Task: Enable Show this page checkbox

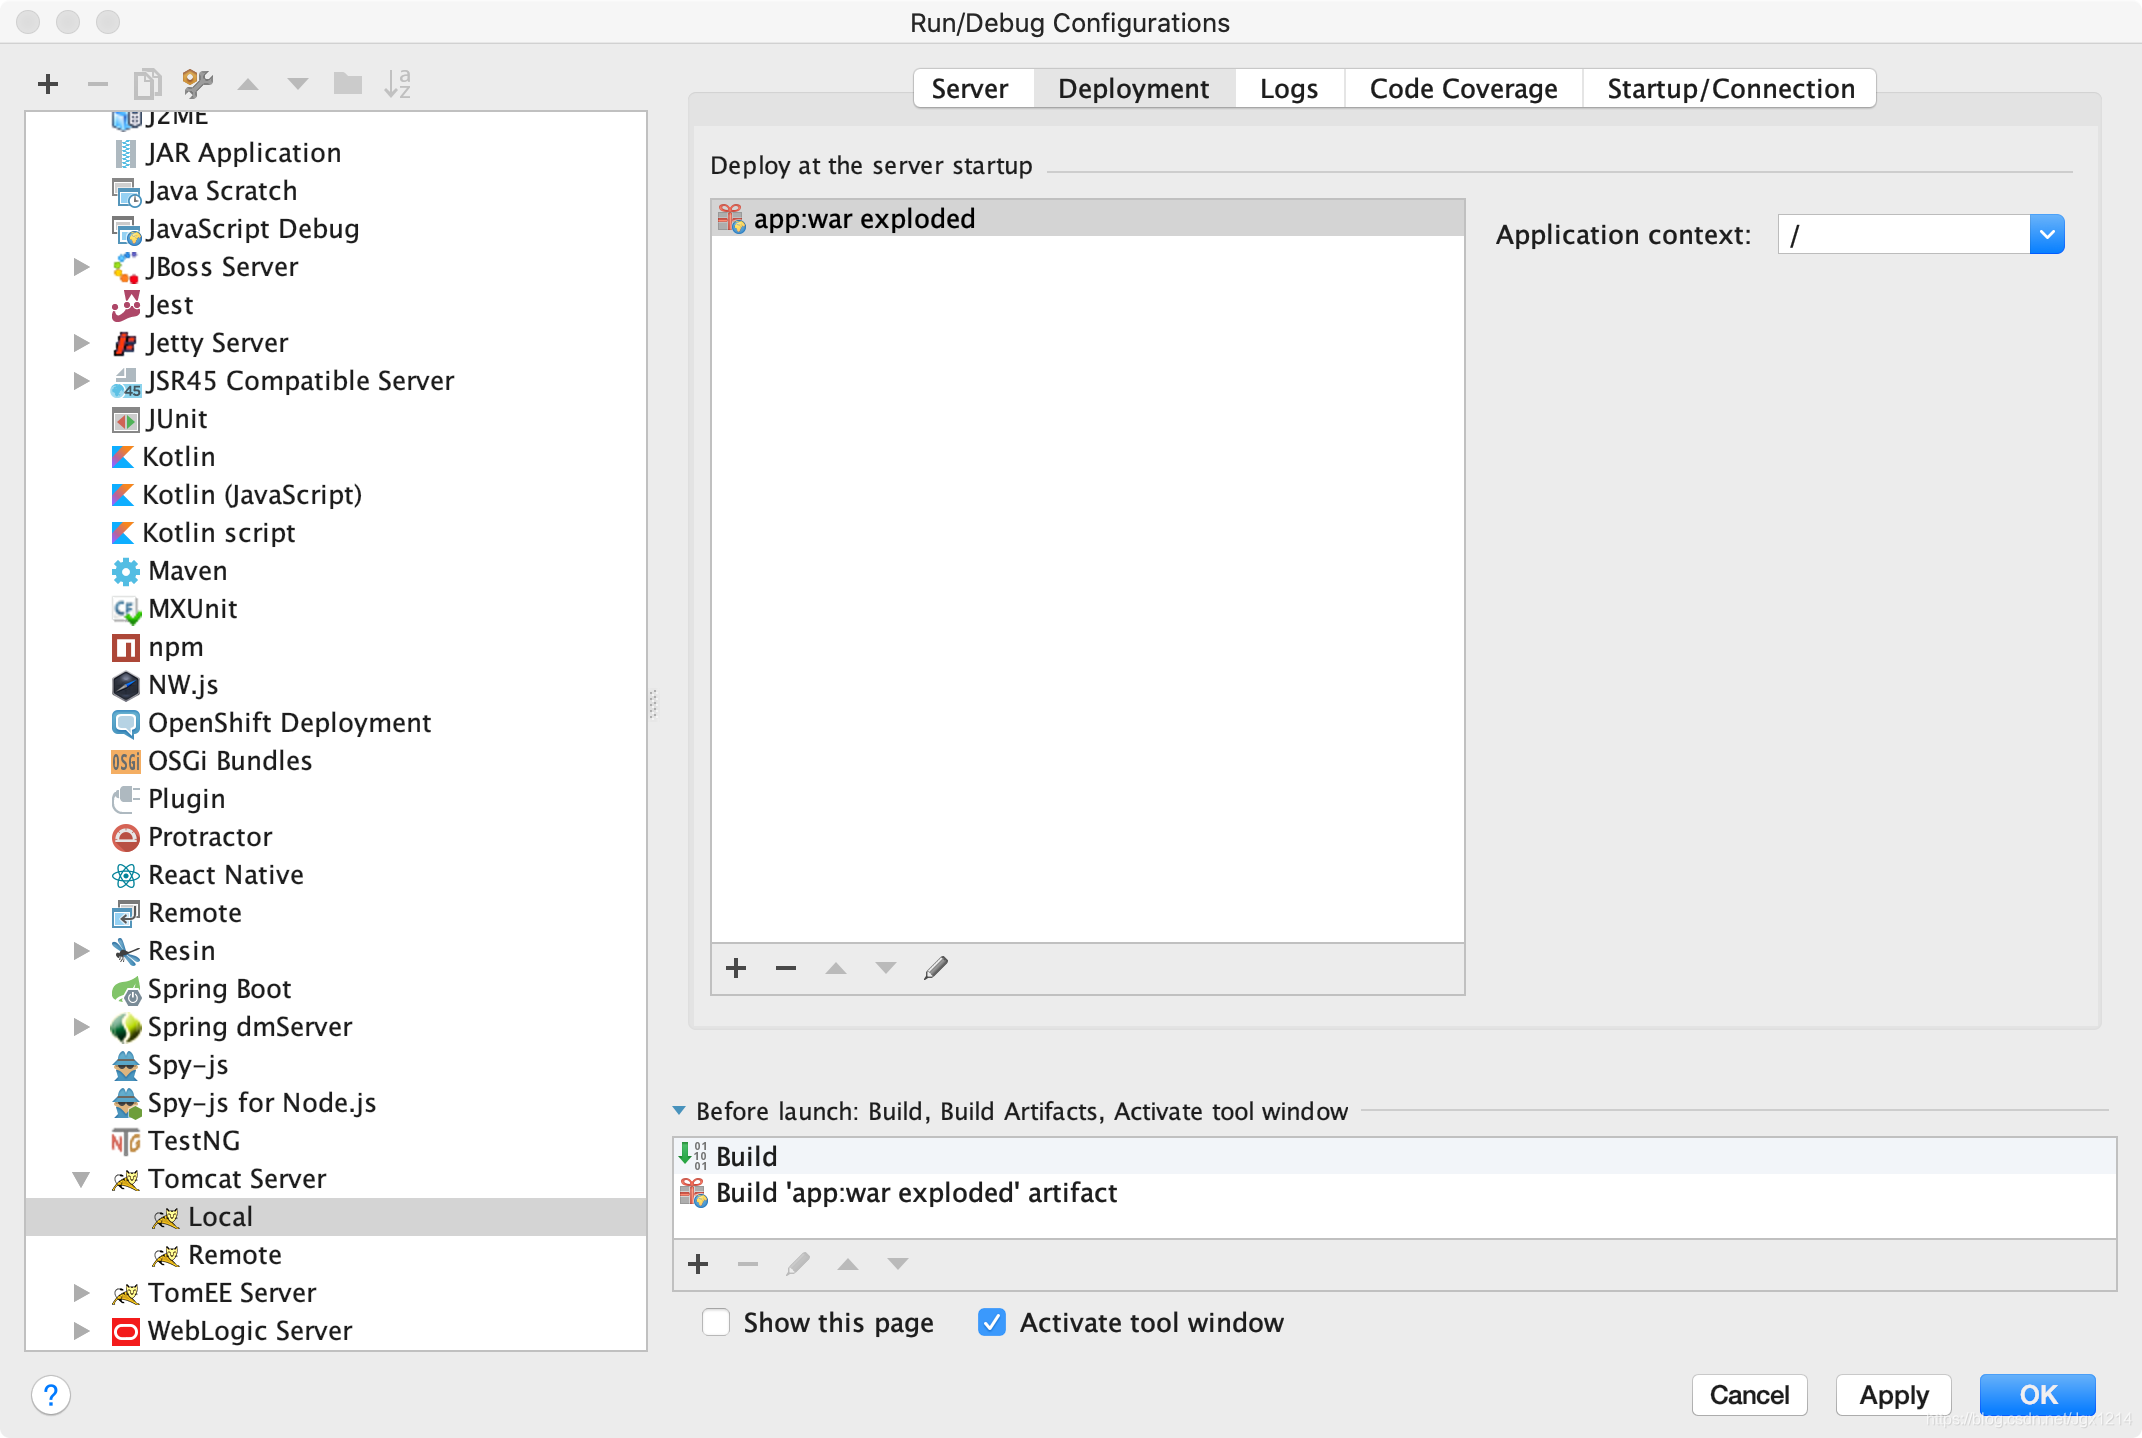Action: (x=716, y=1322)
